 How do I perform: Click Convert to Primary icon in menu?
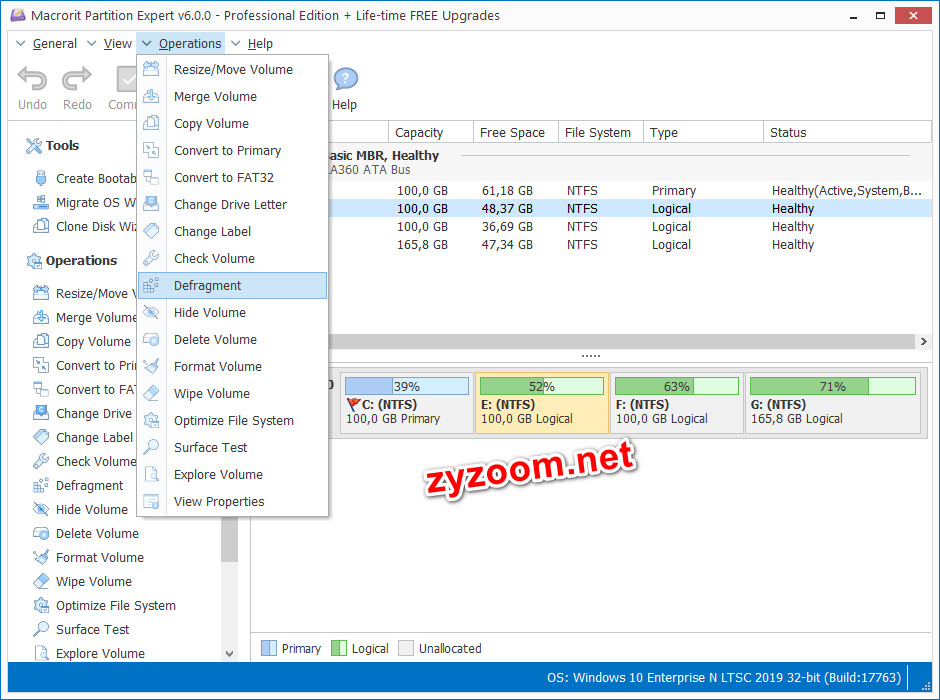[151, 150]
